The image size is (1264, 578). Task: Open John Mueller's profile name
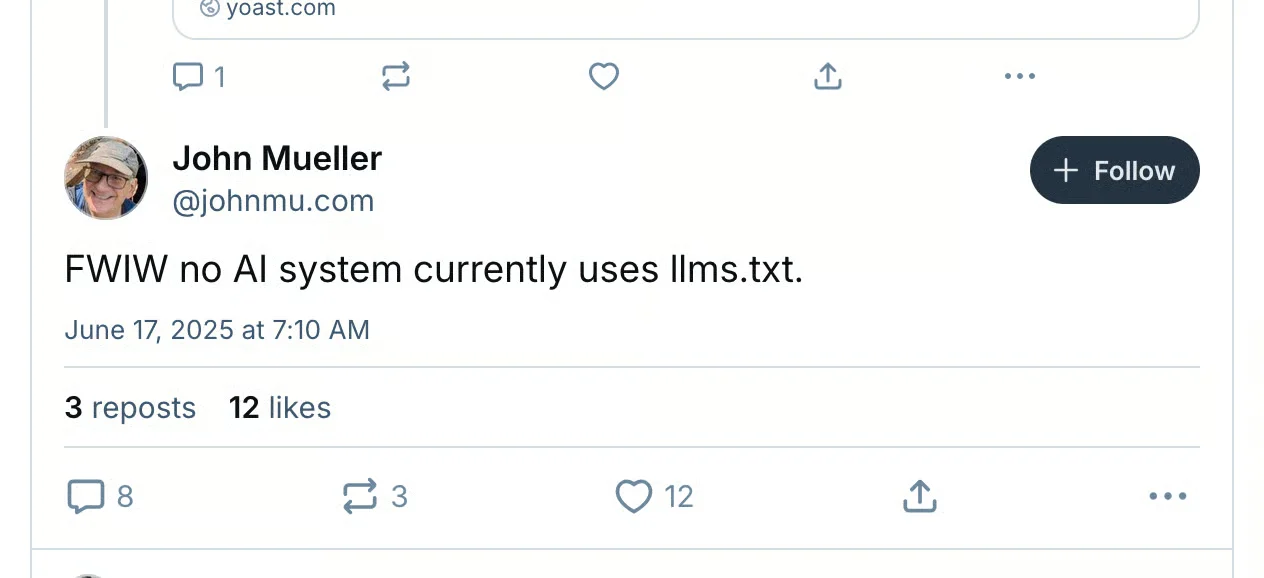277,158
